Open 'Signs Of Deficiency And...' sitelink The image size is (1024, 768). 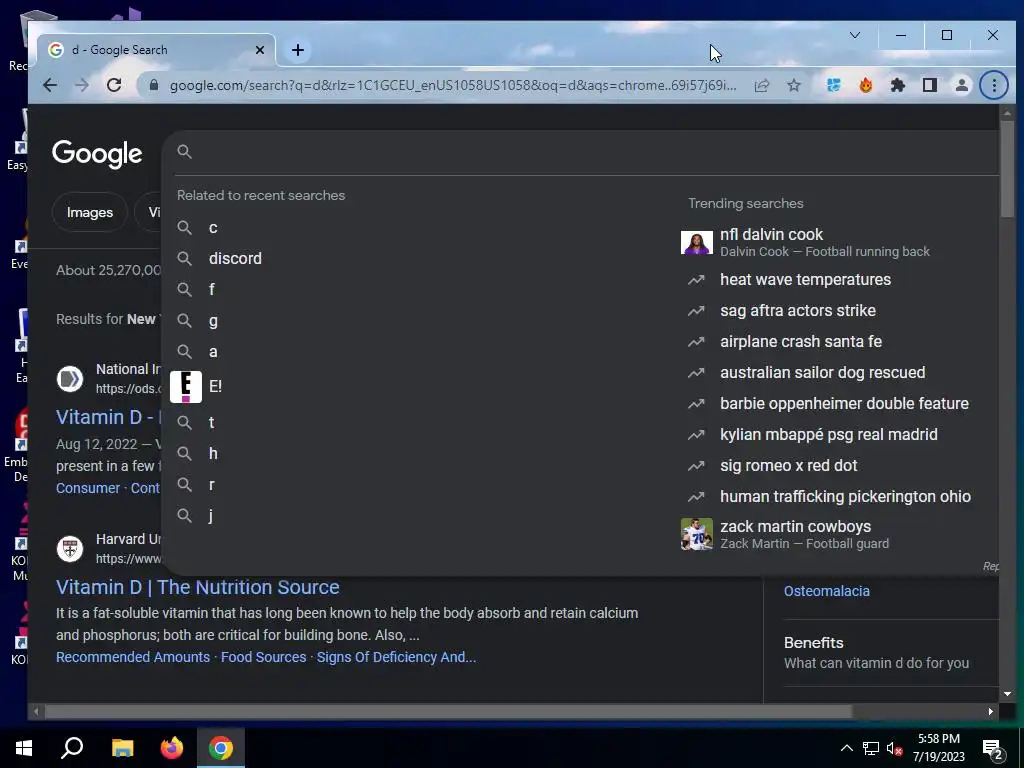point(396,657)
